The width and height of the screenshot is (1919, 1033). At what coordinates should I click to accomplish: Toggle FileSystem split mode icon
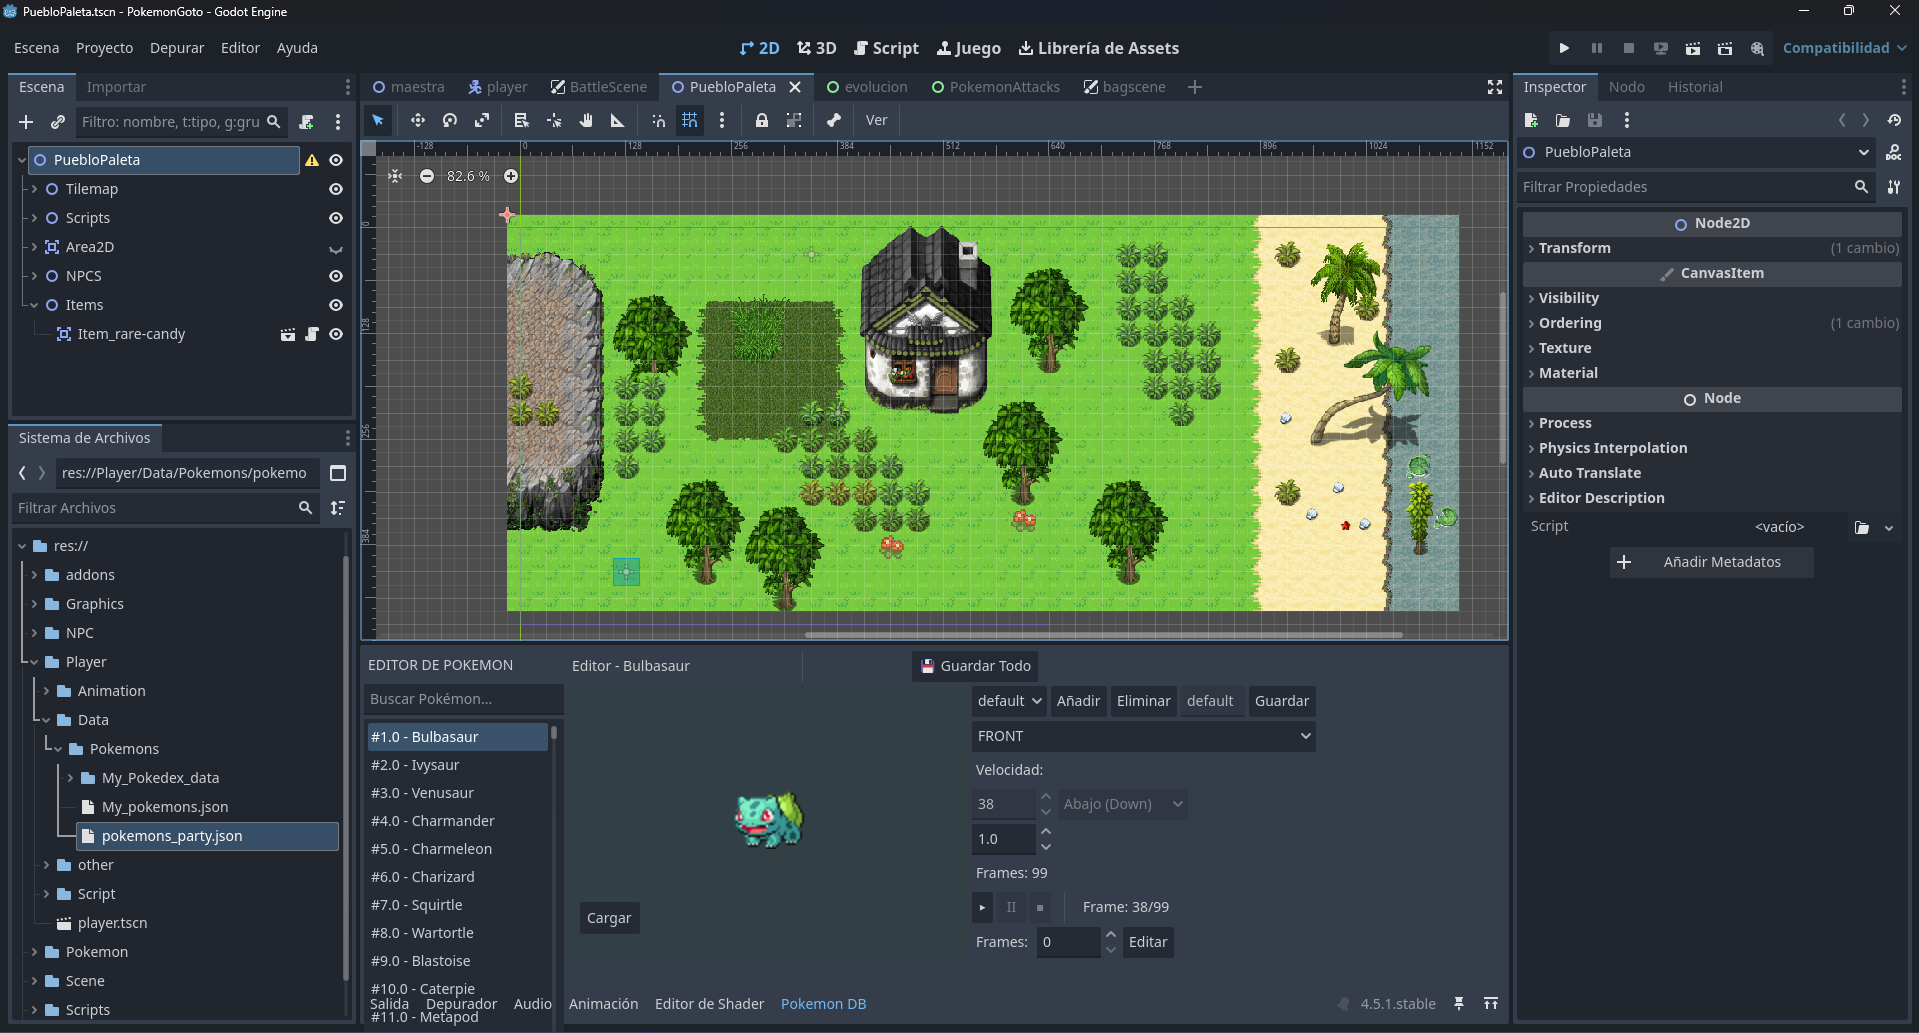click(338, 473)
